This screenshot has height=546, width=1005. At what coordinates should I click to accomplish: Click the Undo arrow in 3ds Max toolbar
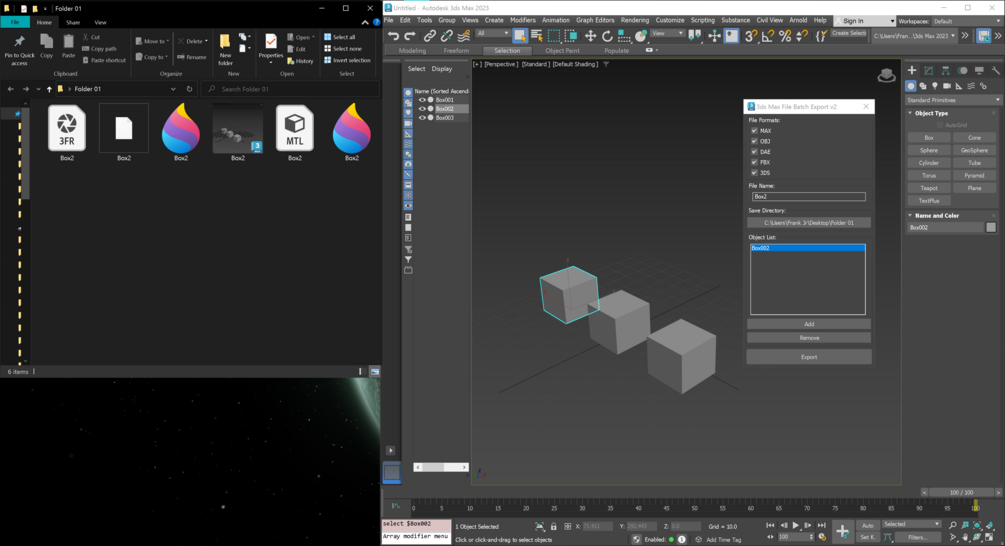coord(394,36)
